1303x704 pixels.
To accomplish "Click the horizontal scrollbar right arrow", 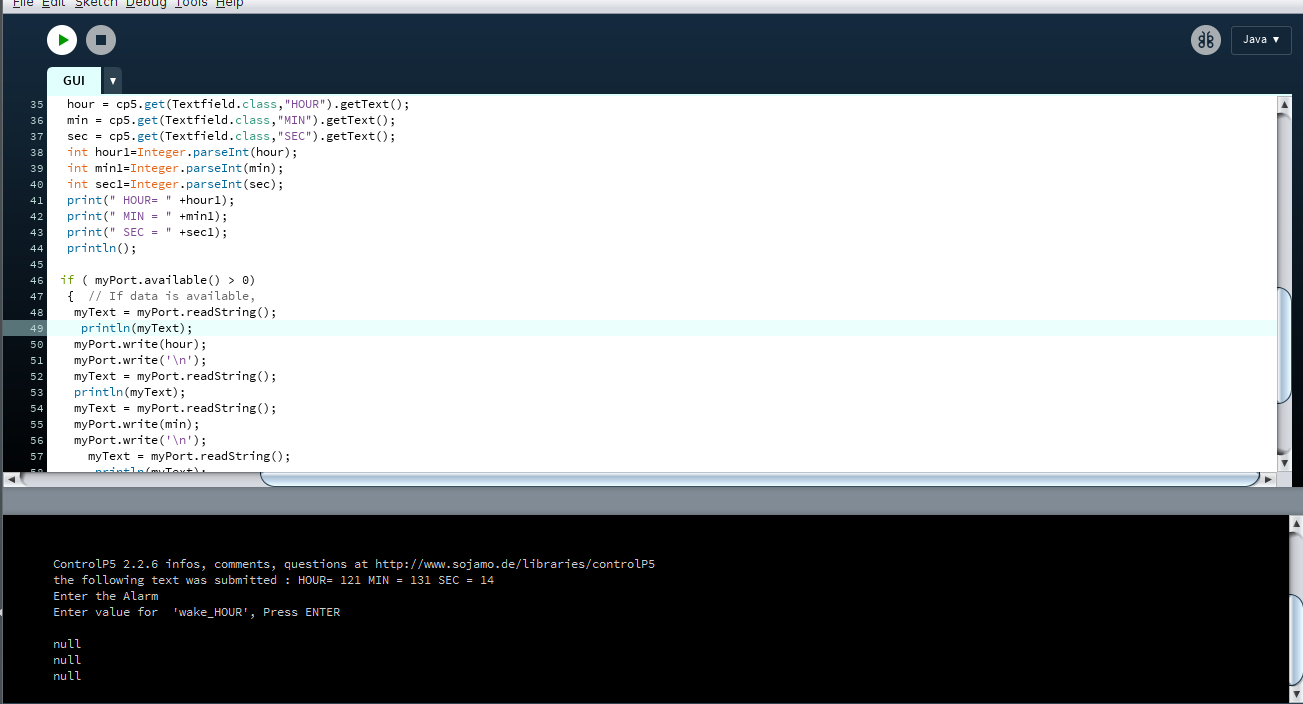I will coord(1269,479).
